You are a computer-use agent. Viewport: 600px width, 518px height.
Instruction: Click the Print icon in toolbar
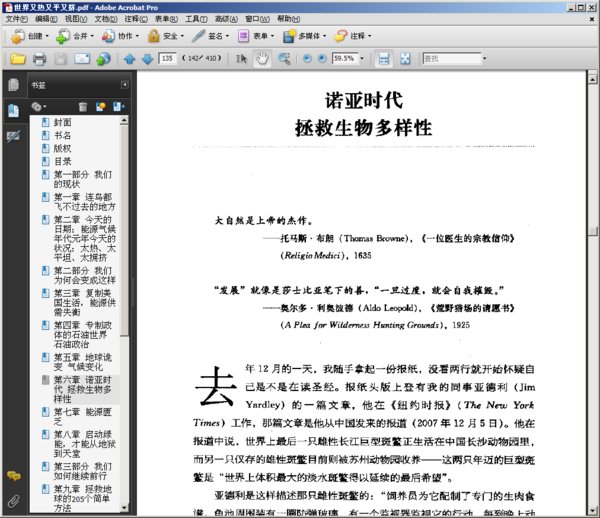point(39,59)
